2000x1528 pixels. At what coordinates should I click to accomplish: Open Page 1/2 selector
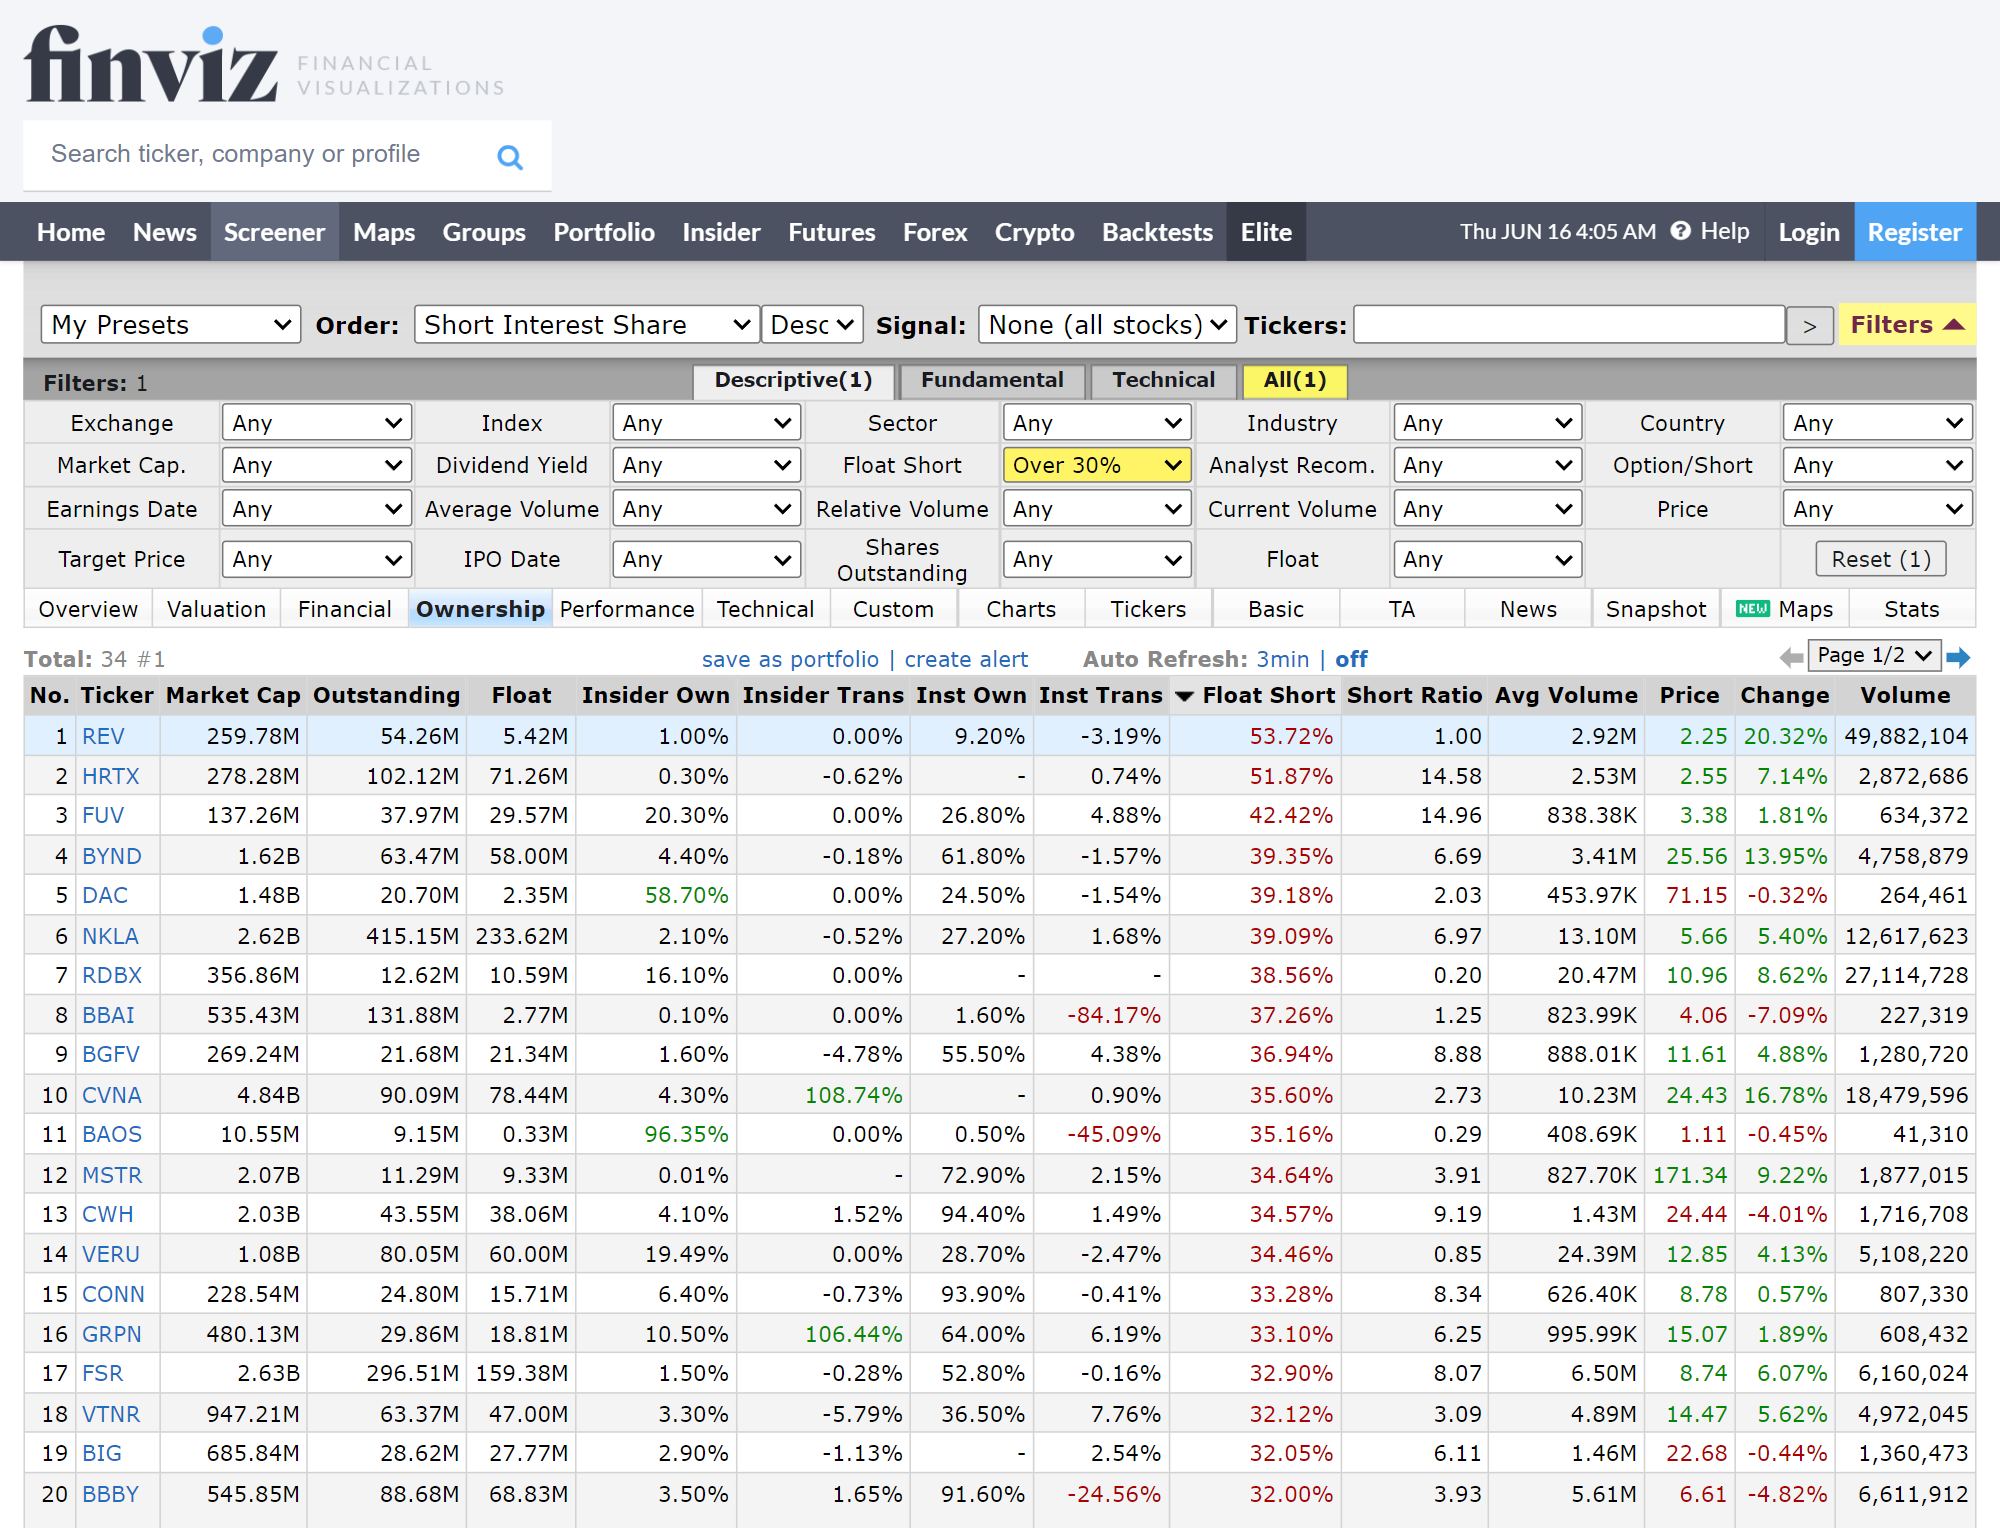pyautogui.click(x=1875, y=655)
